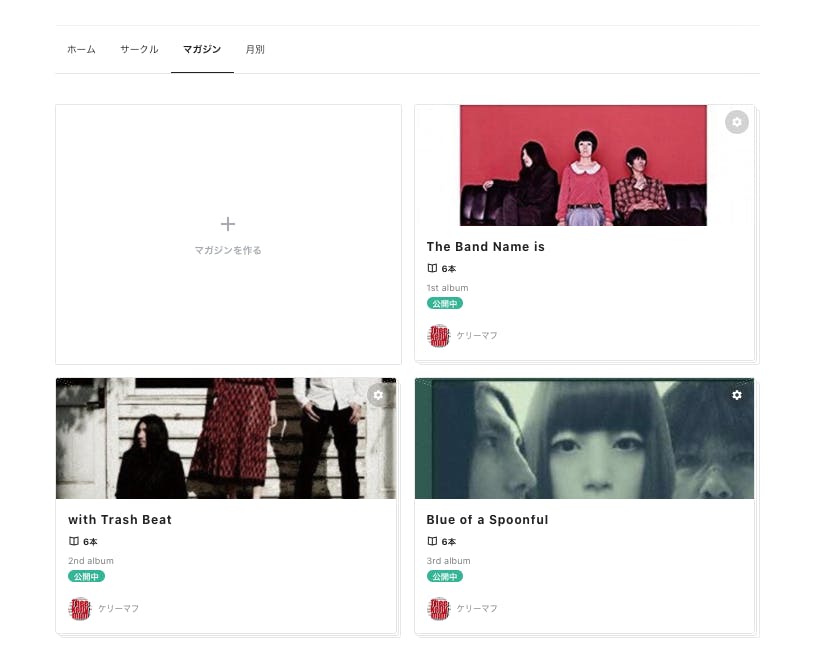Image resolution: width=817 pixels, height=664 pixels.
Task: Click book count icon on The Band Name is
Action: point(432,268)
